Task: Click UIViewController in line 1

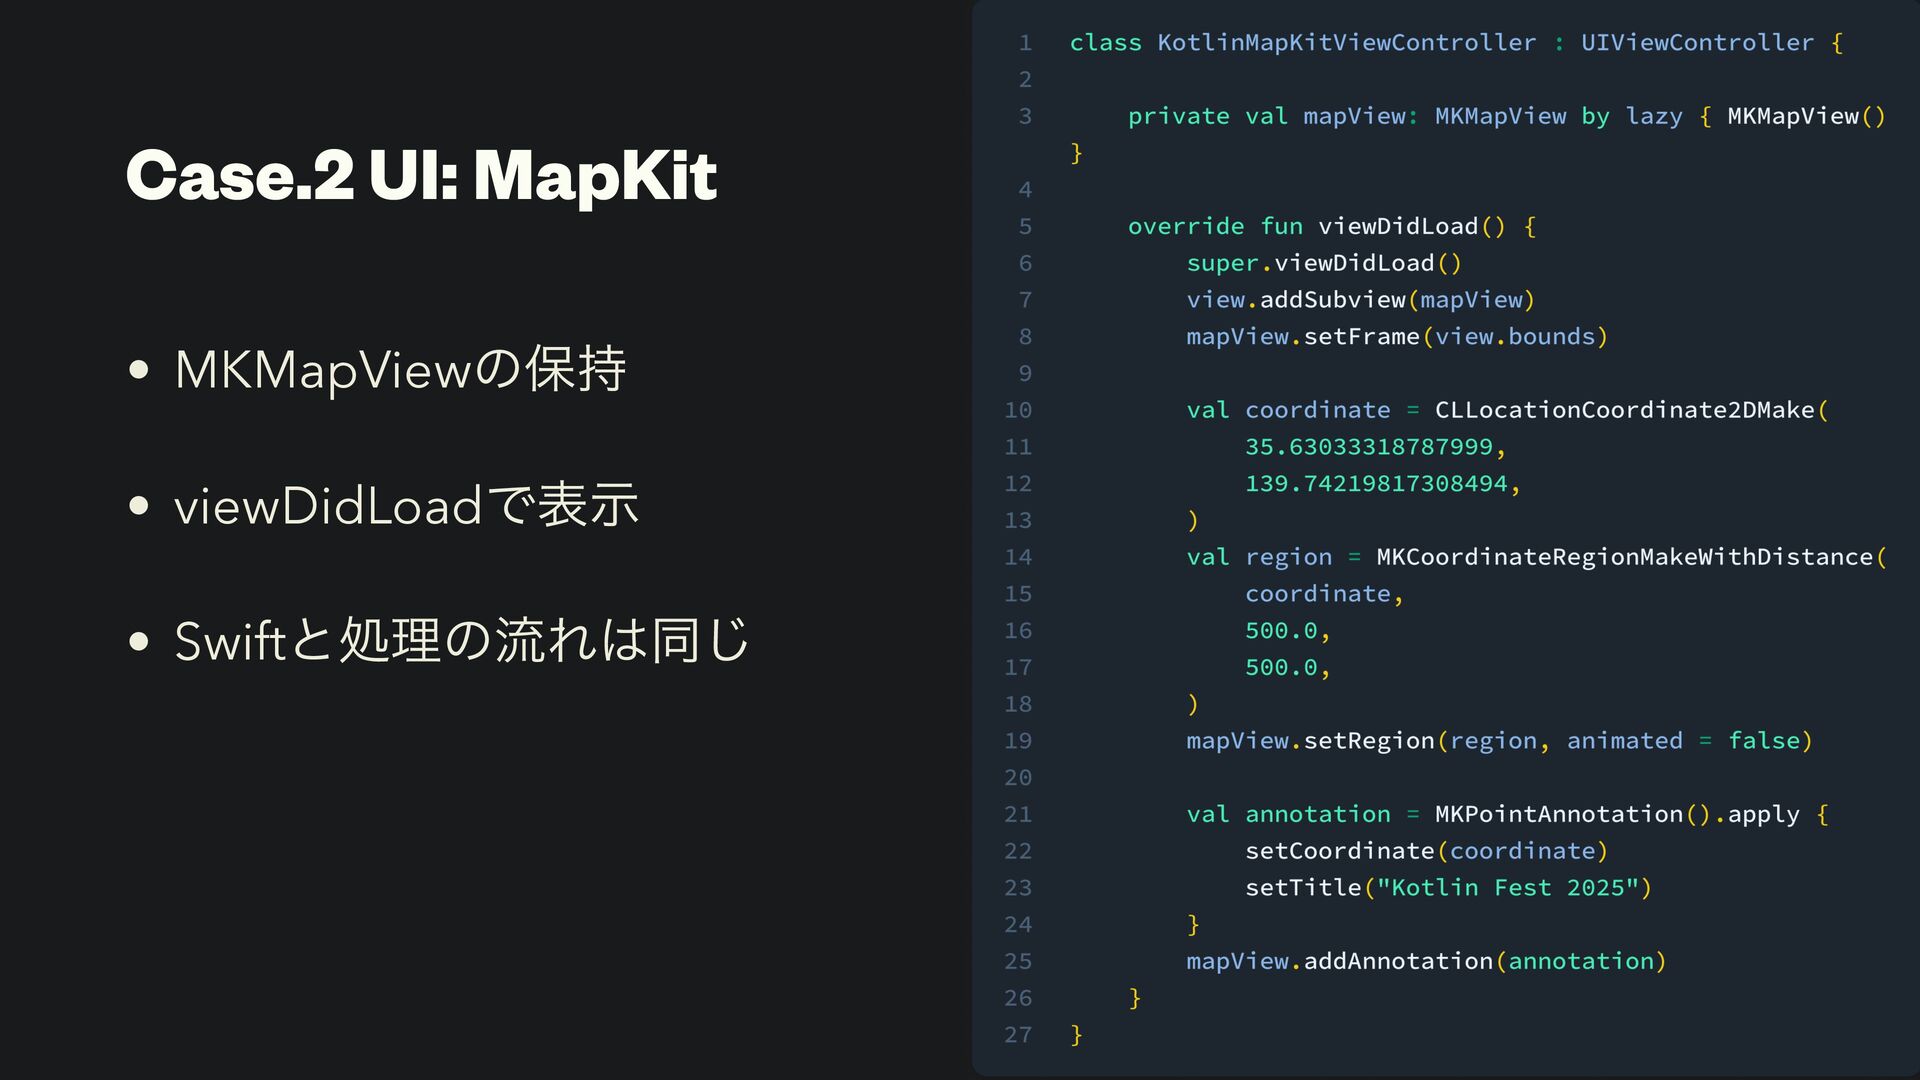Action: [x=1696, y=43]
